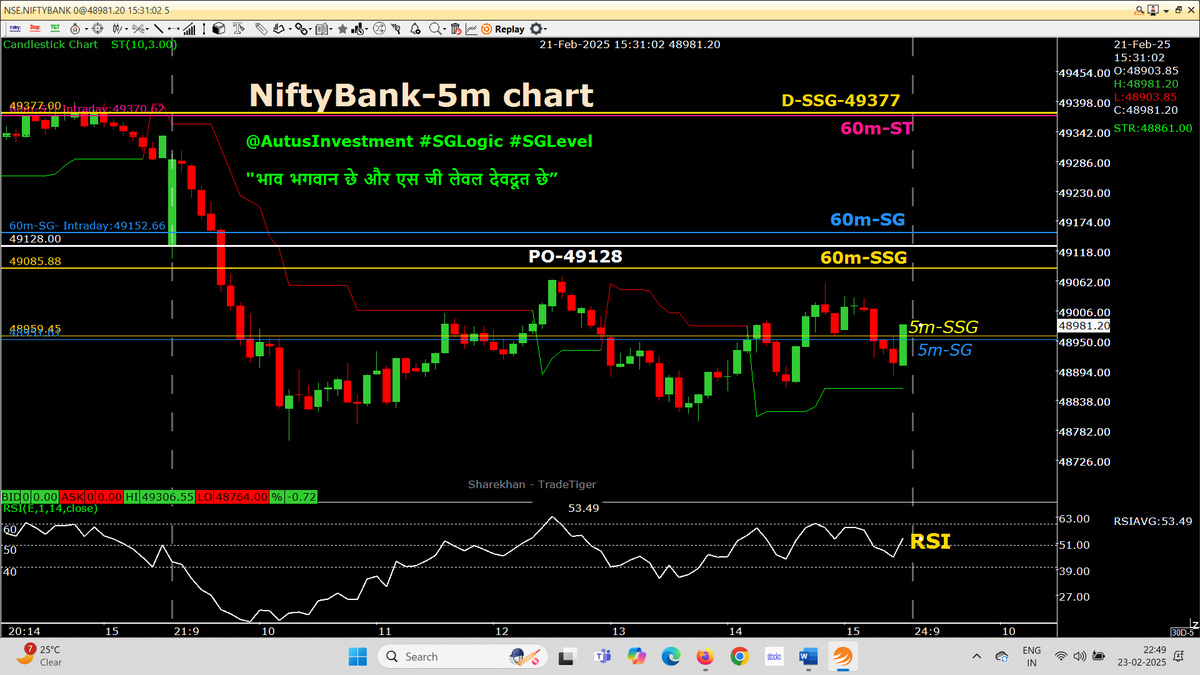Screen dimensions: 1200x675
Task: Open Microsoft Teams from taskbar
Action: pos(603,656)
